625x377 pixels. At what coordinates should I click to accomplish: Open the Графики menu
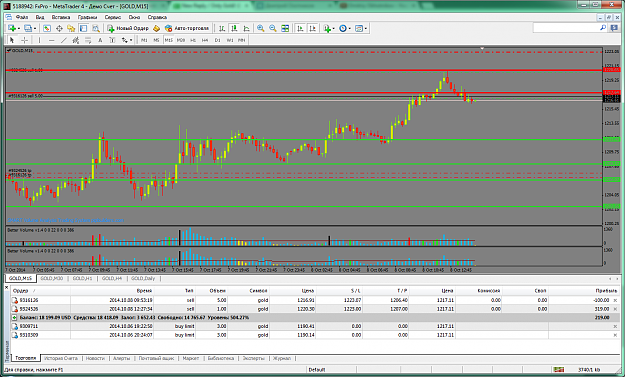click(x=87, y=17)
